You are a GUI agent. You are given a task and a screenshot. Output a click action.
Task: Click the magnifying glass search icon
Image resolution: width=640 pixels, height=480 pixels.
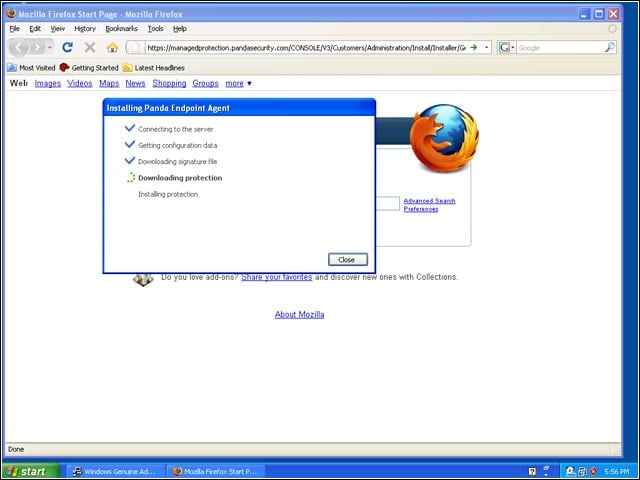point(609,47)
